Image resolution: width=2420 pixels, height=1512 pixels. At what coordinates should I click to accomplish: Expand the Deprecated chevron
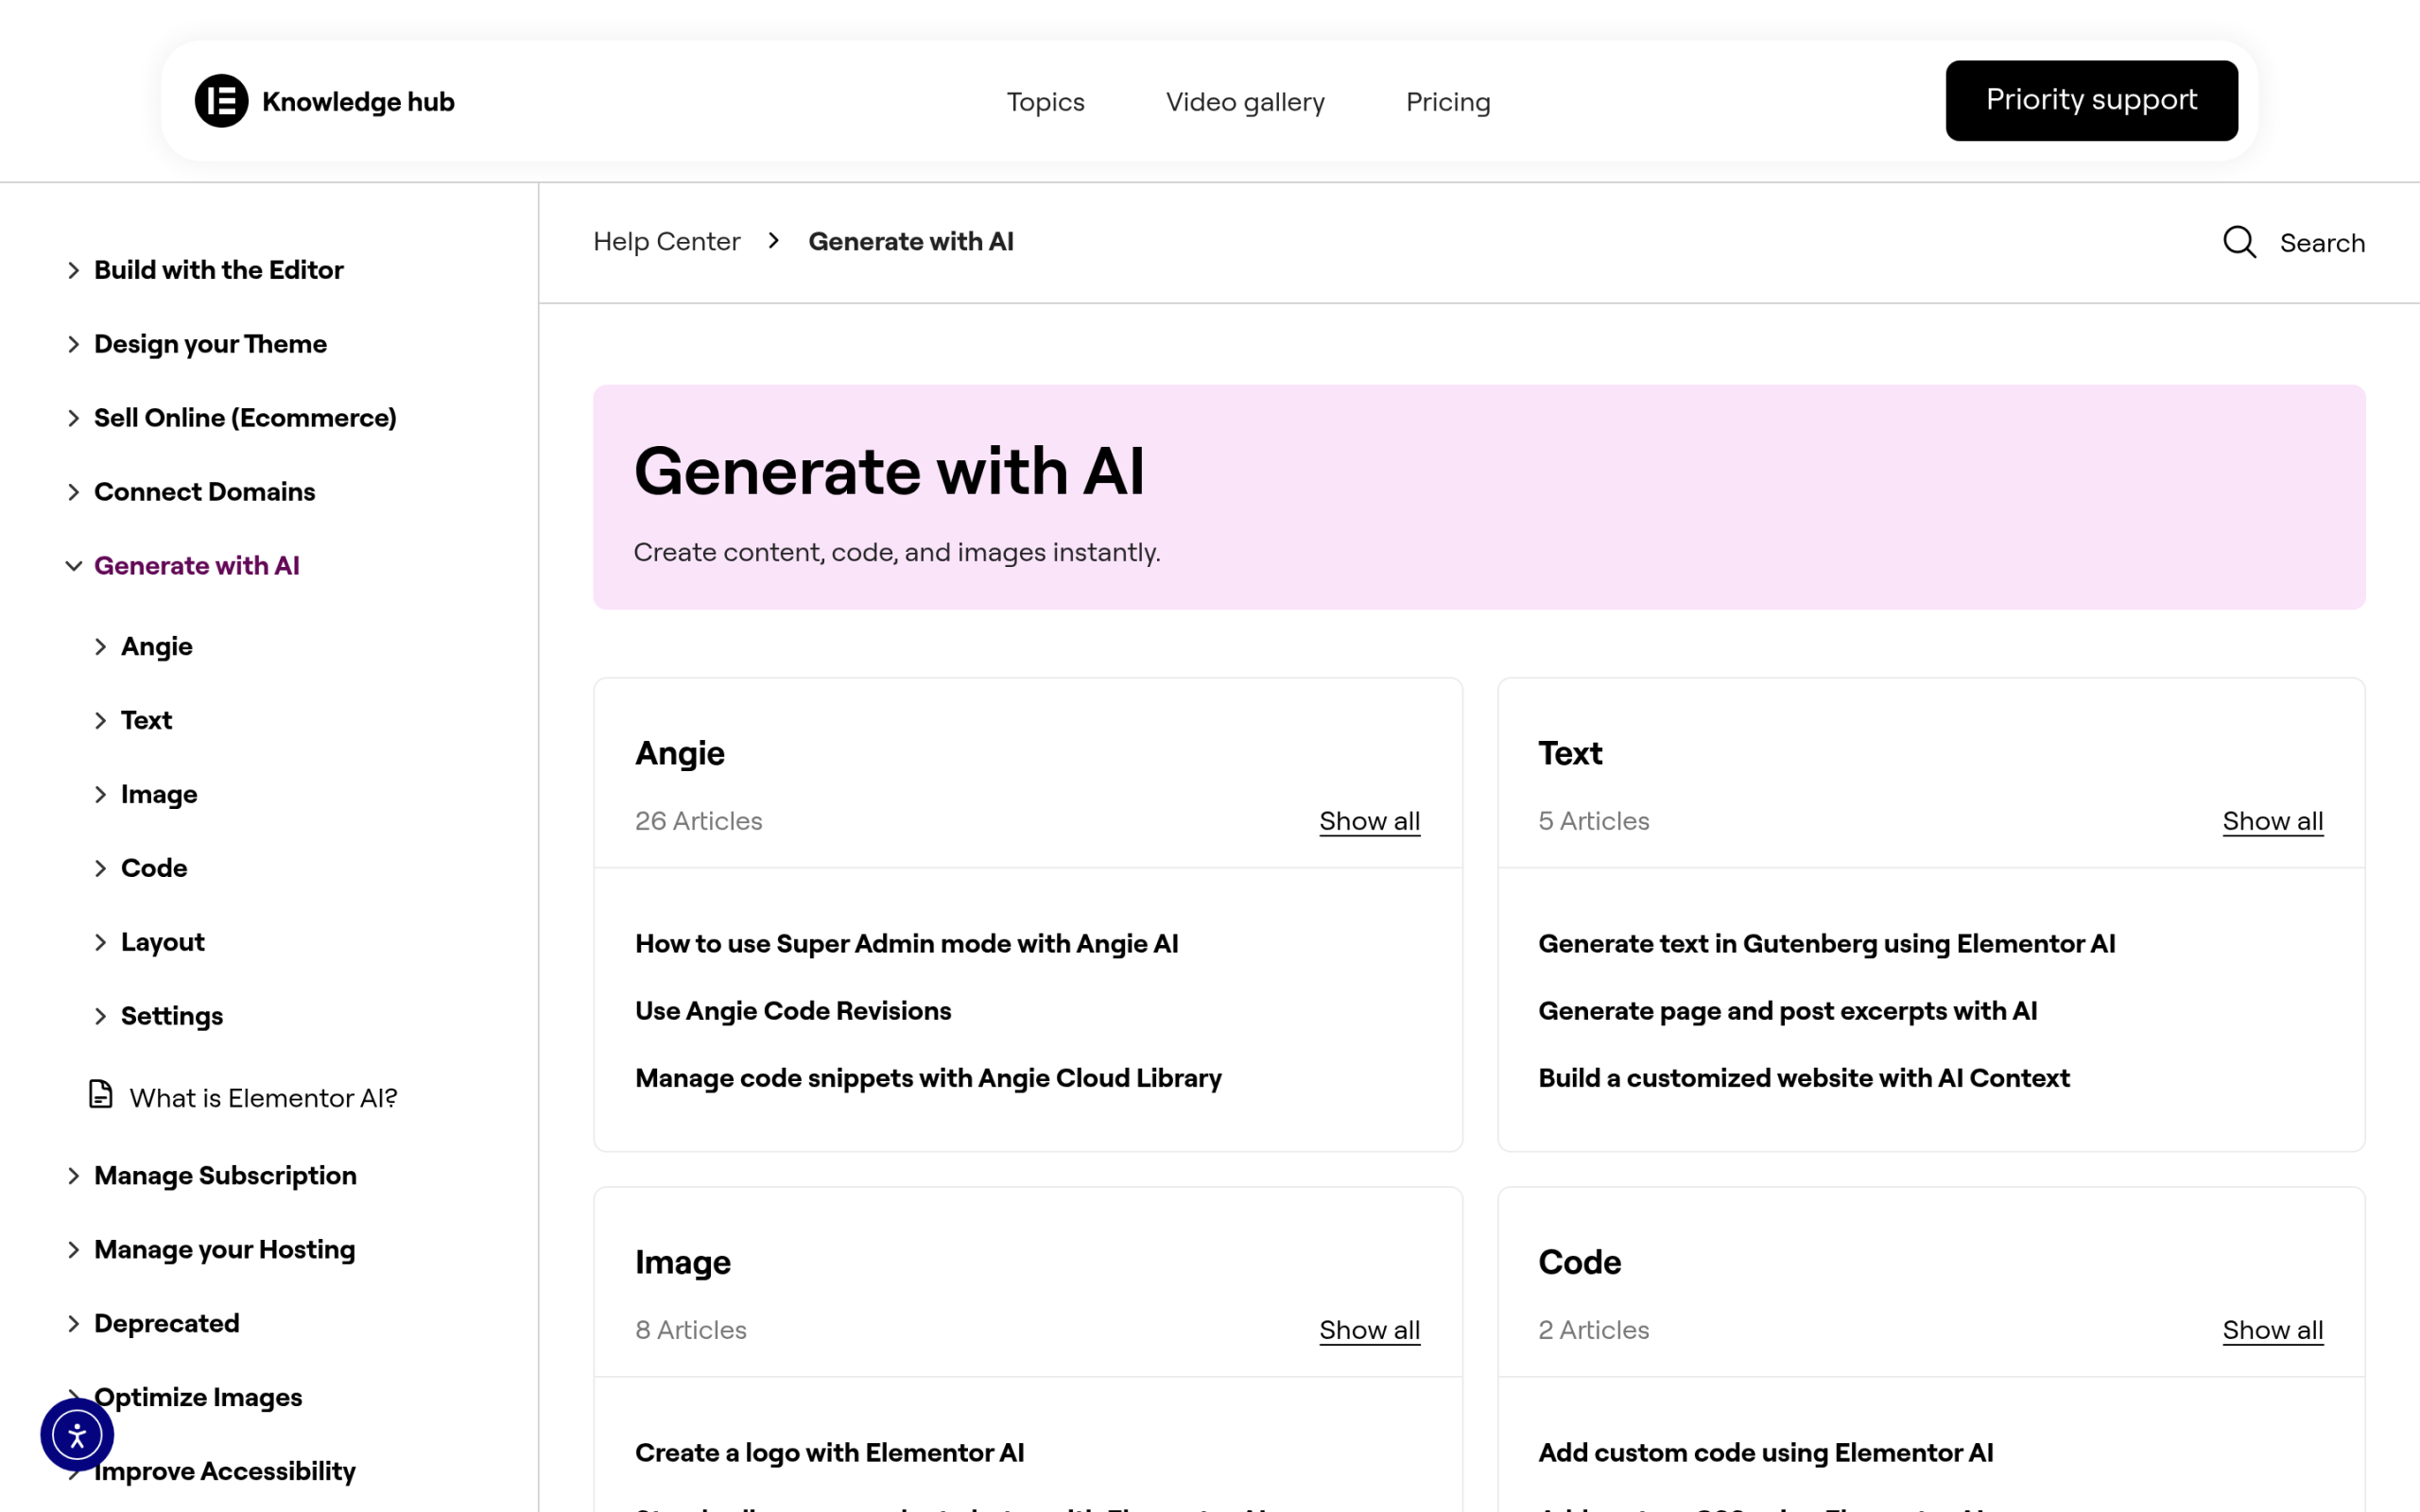pos(73,1324)
